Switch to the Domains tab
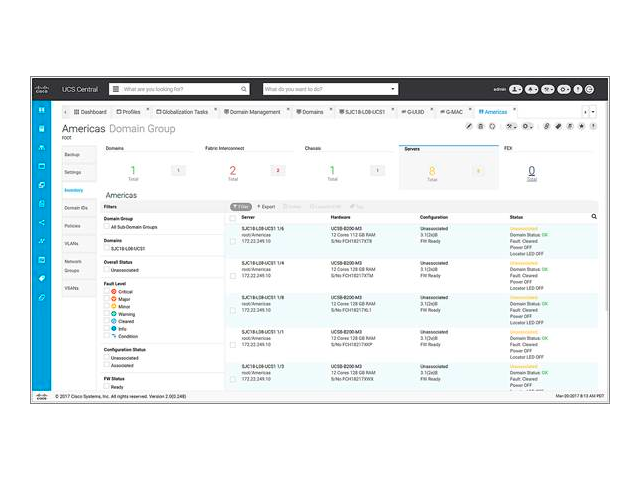The width and height of the screenshot is (640, 480). (x=310, y=112)
